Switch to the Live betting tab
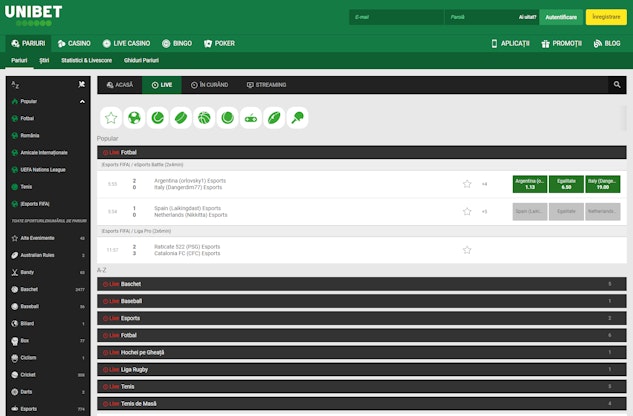Screen dimensions: 633x416 [162, 85]
